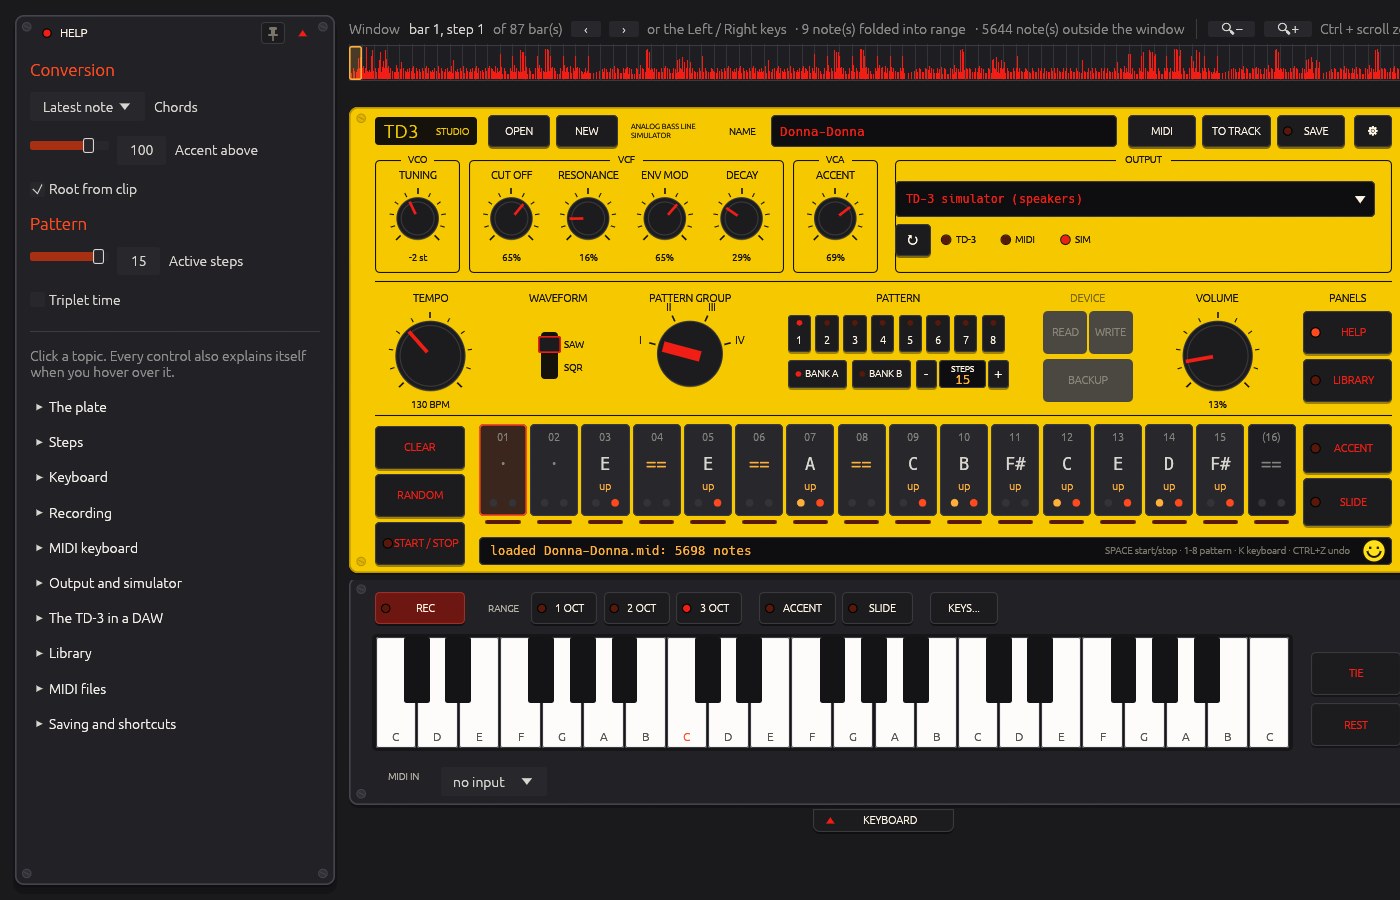Viewport: 1400px width, 900px height.
Task: Go to next bar in window
Action: [x=623, y=30]
